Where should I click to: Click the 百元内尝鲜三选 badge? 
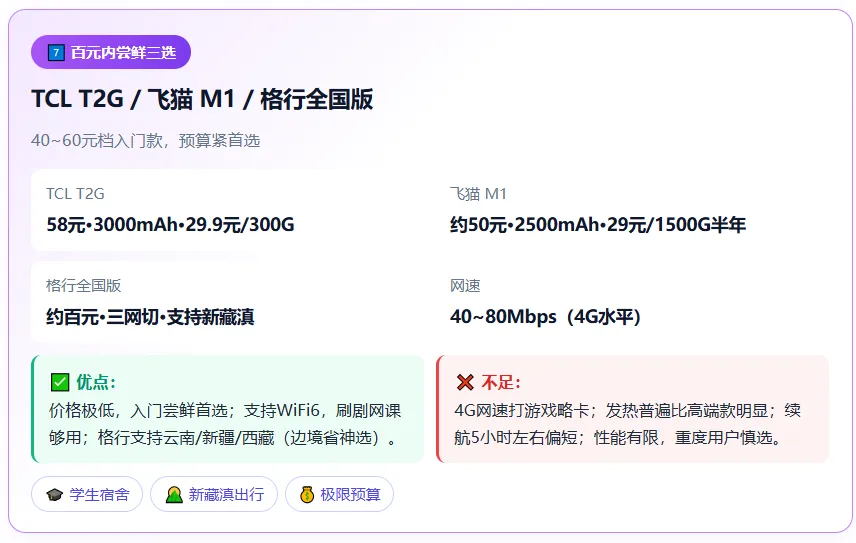[x=111, y=52]
